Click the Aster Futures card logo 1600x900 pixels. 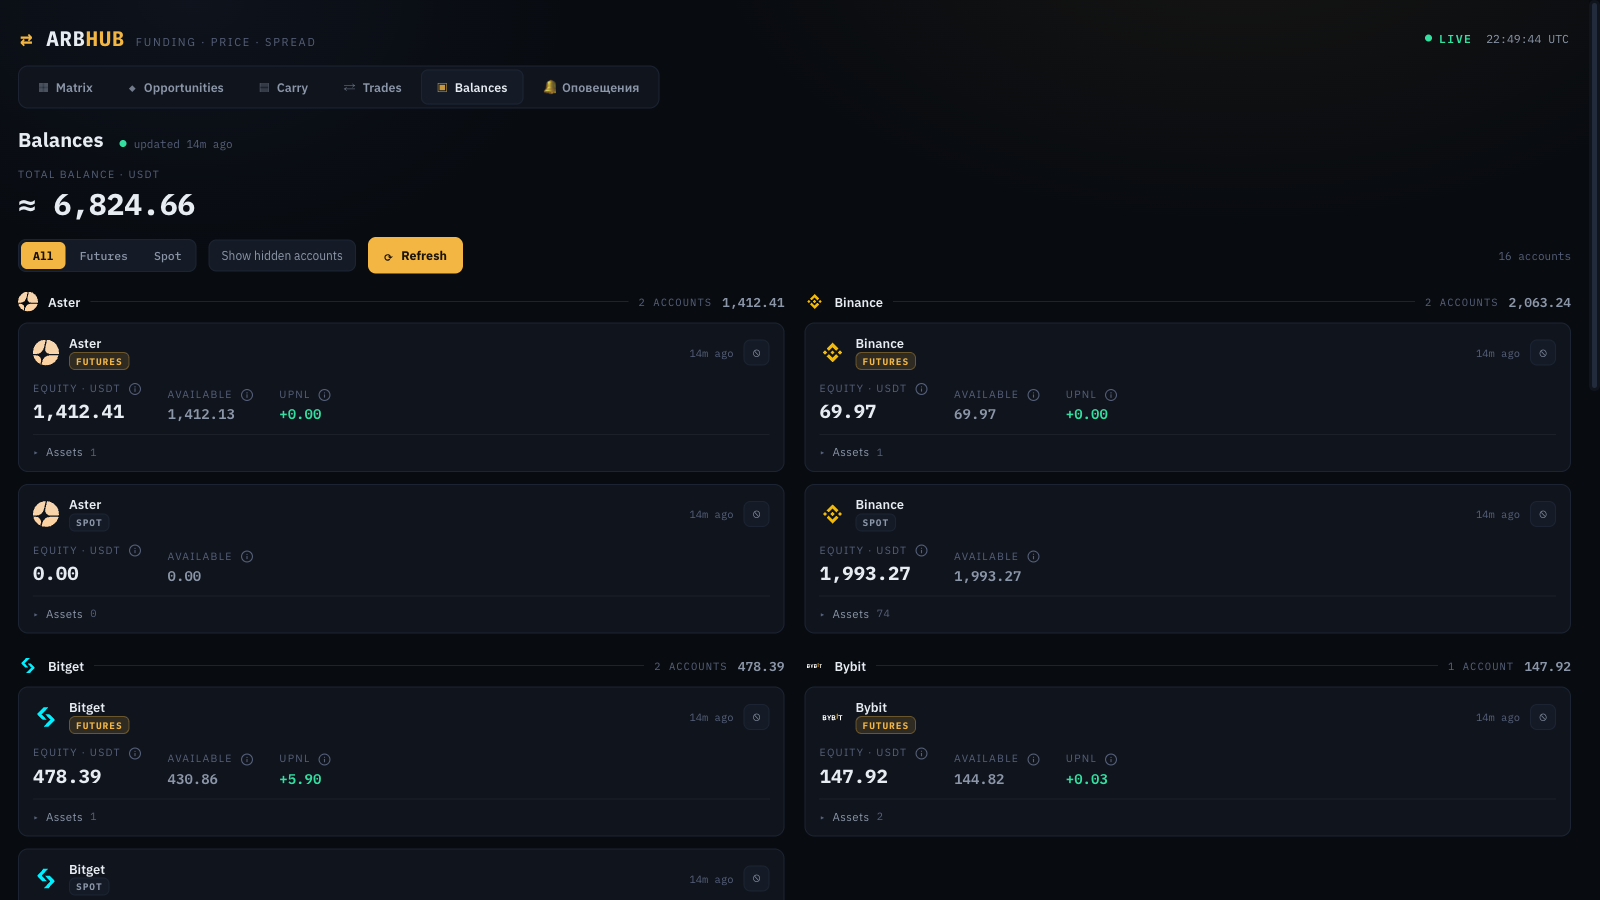click(46, 352)
